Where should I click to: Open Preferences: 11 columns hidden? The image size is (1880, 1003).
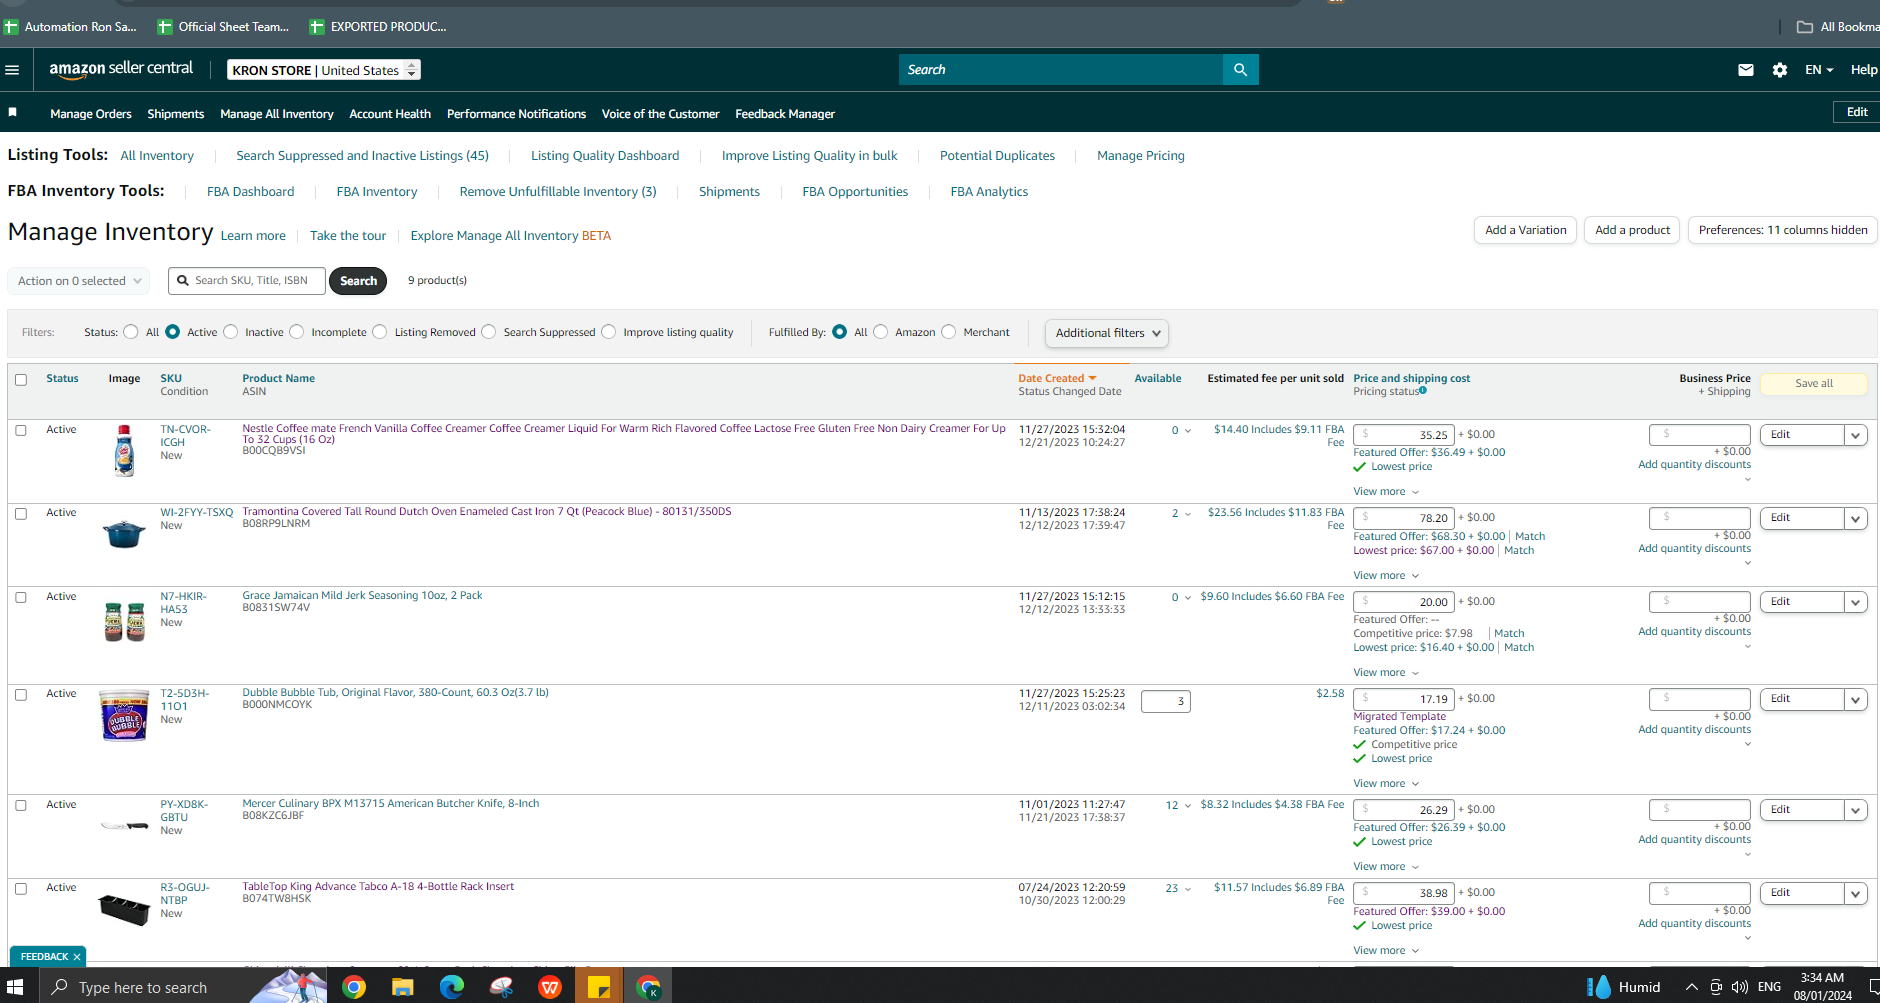pyautogui.click(x=1783, y=230)
